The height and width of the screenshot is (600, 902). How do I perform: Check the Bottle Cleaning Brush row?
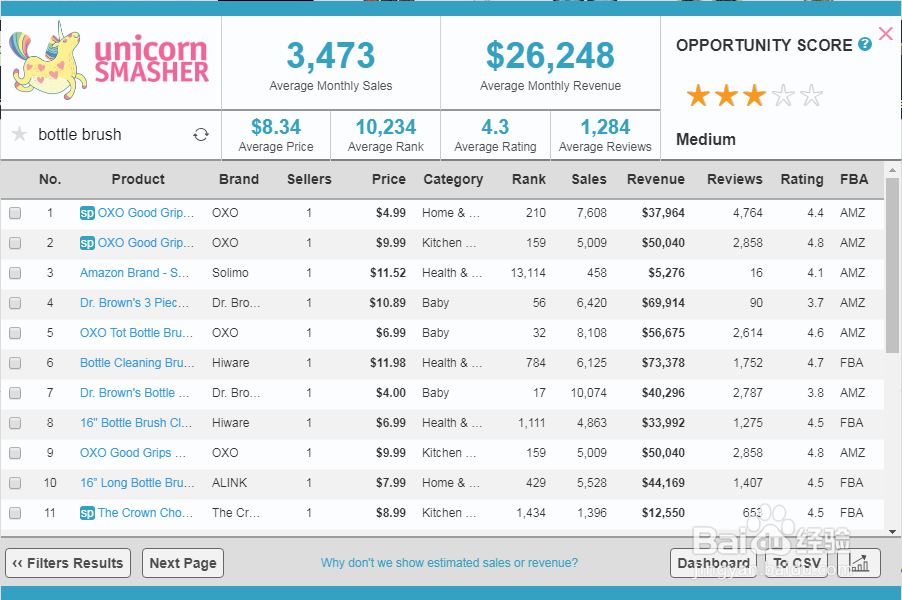click(x=15, y=363)
